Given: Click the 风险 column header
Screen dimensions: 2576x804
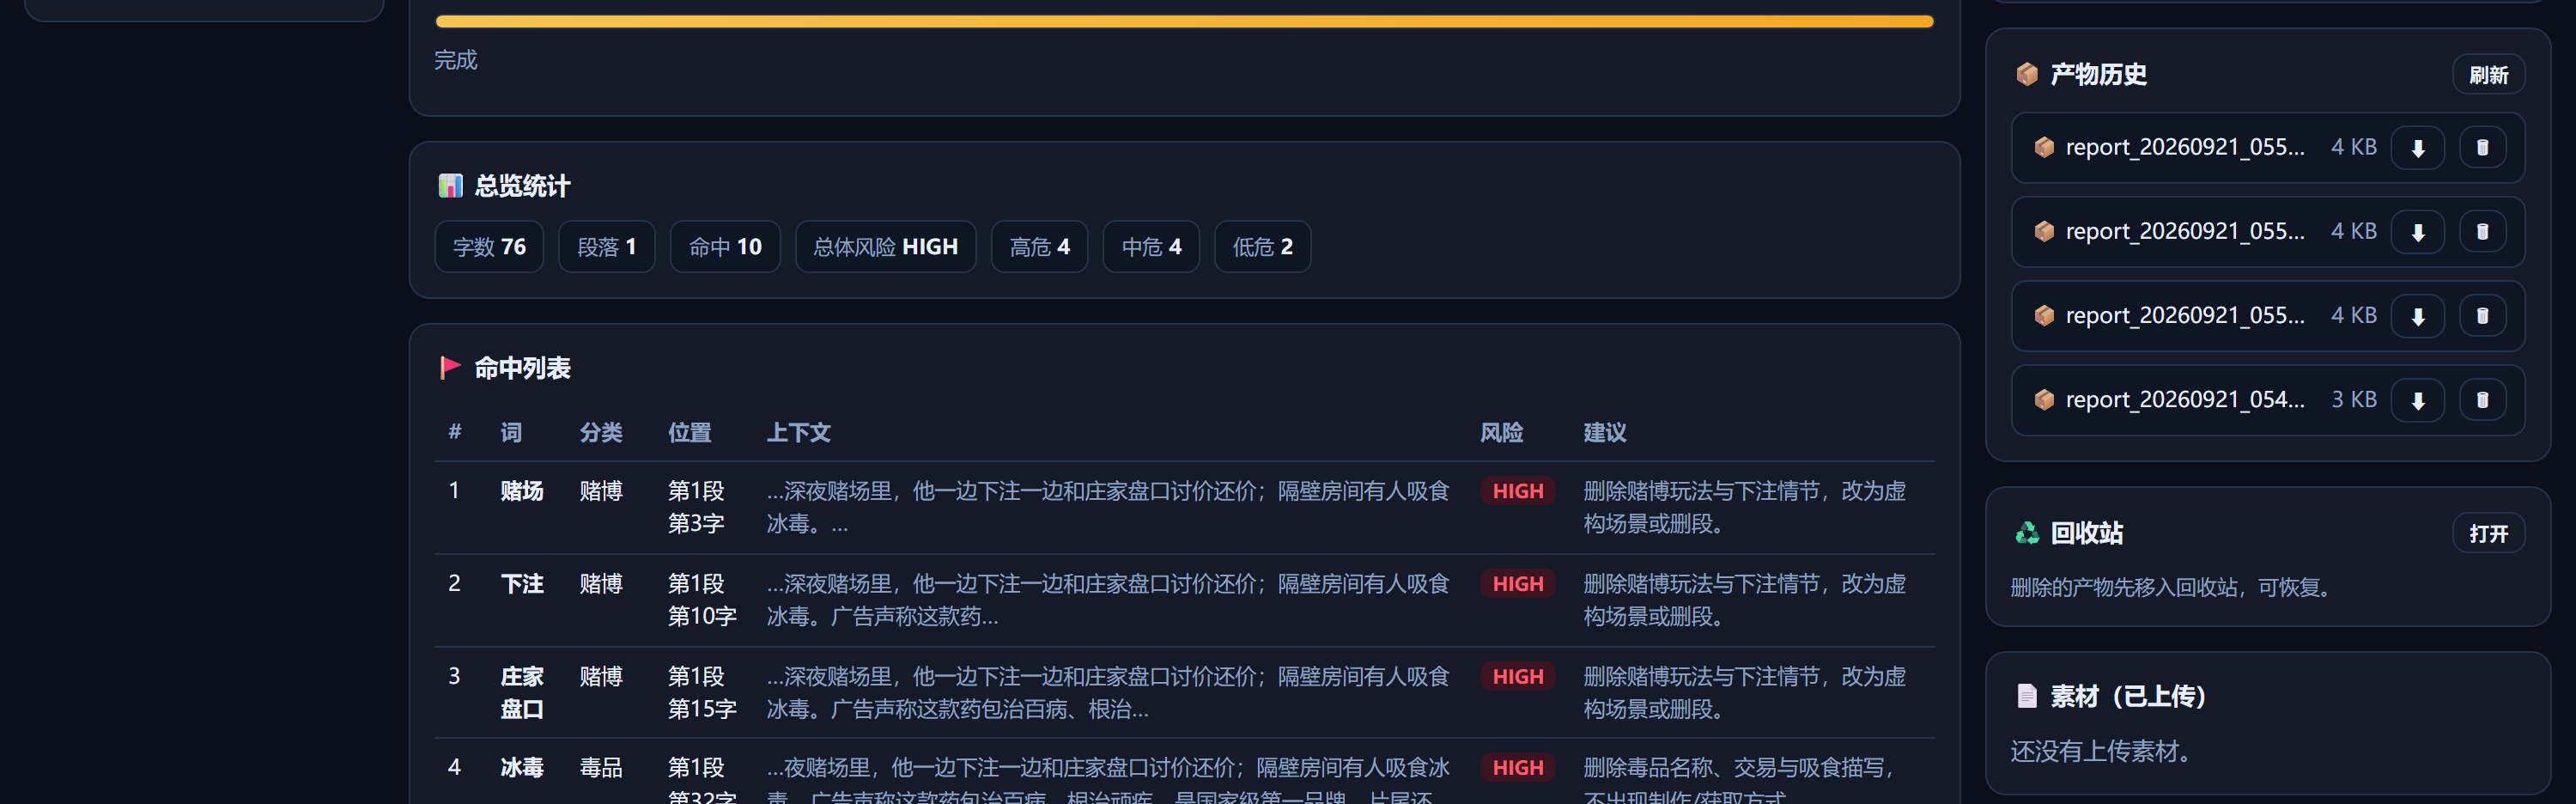Looking at the screenshot, I should pyautogui.click(x=1501, y=433).
